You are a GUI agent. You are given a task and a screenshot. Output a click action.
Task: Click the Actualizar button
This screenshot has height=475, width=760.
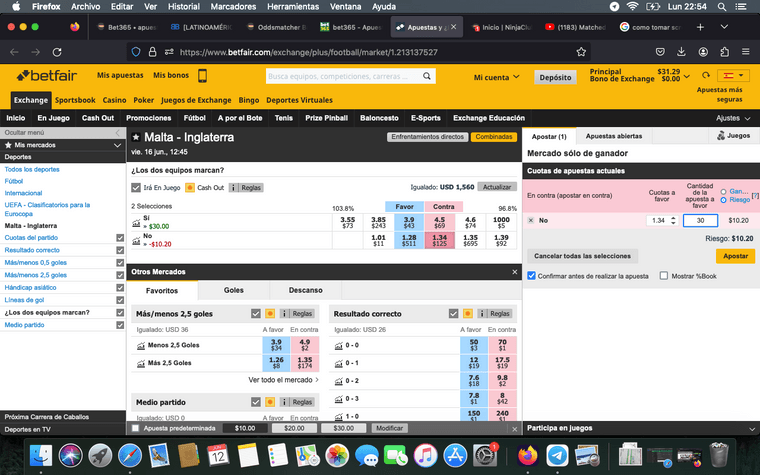(x=497, y=187)
